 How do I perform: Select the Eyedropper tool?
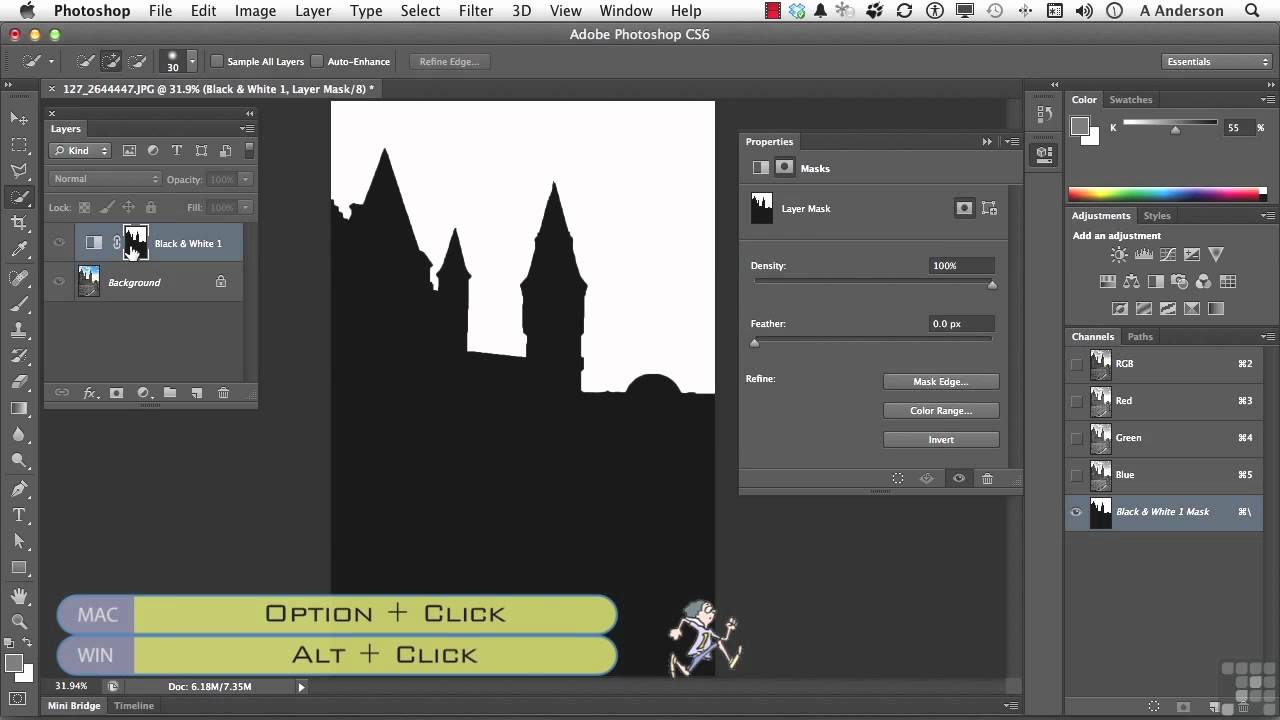pyautogui.click(x=19, y=249)
